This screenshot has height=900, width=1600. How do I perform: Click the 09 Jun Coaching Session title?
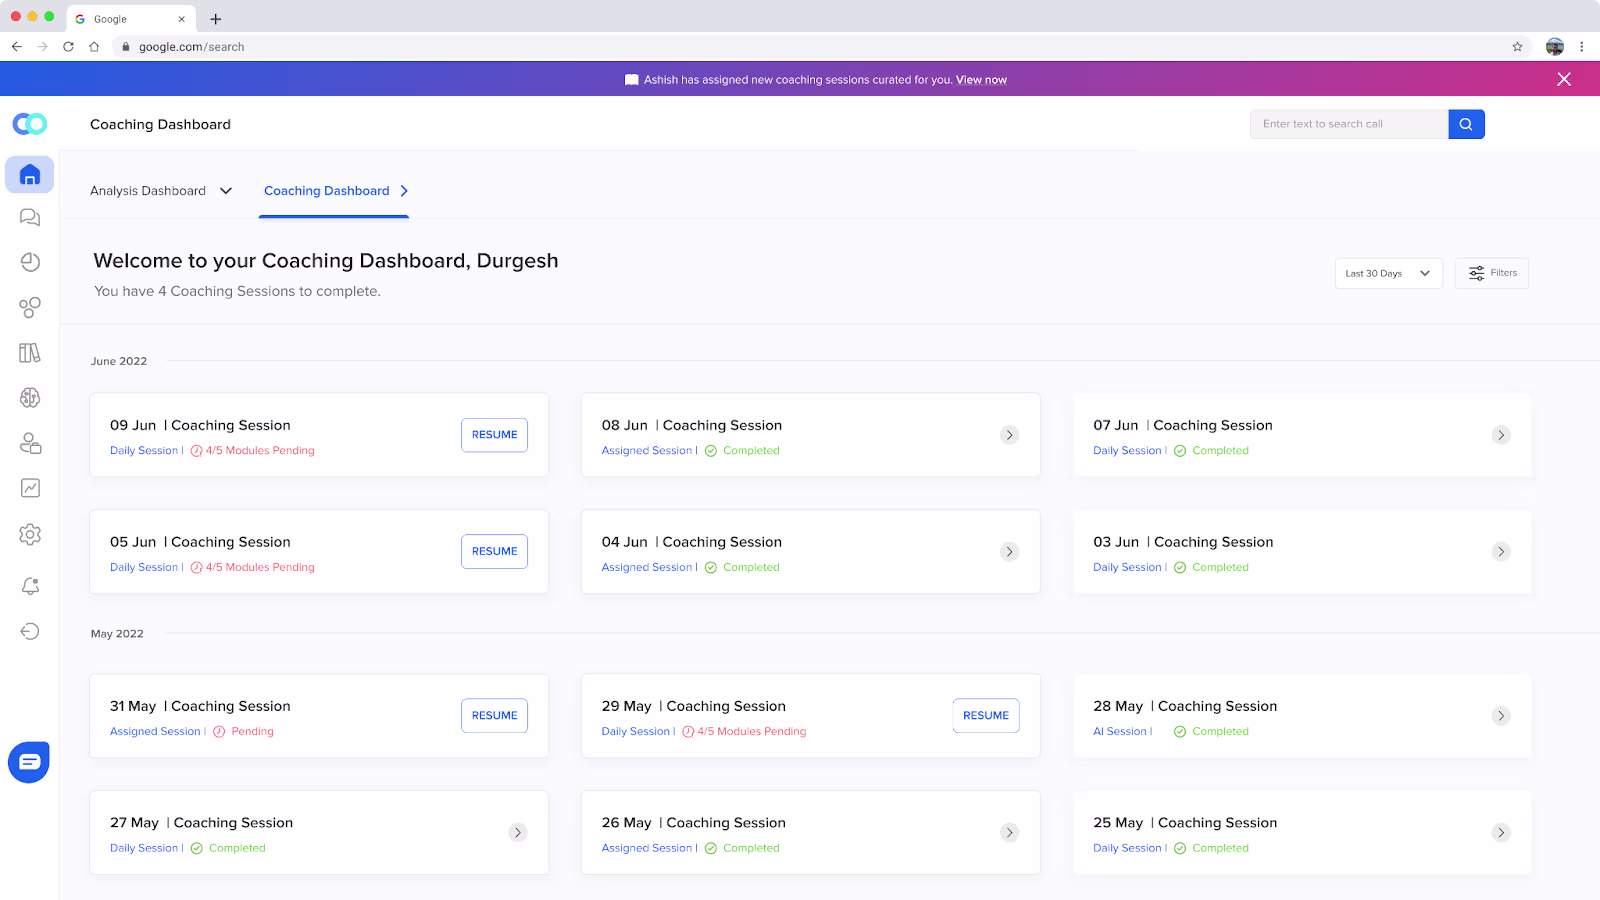200,425
